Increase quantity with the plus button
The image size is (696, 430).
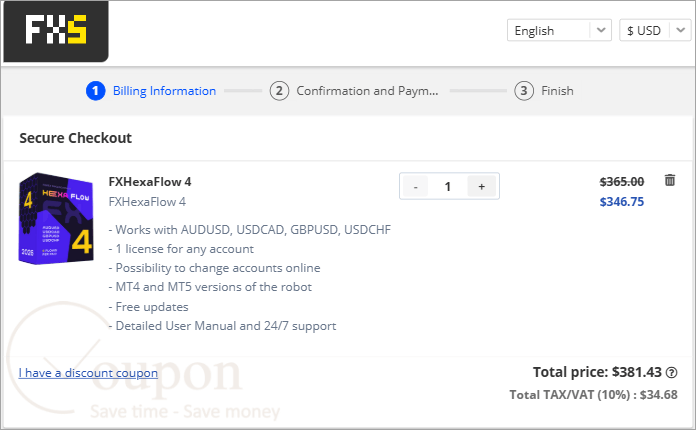click(482, 186)
